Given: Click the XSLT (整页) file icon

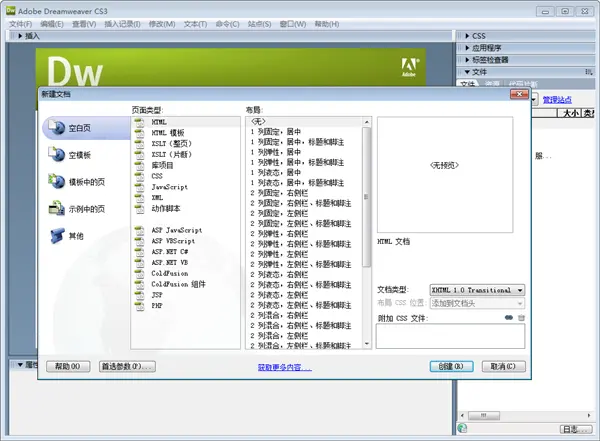Looking at the screenshot, I should tap(140, 144).
